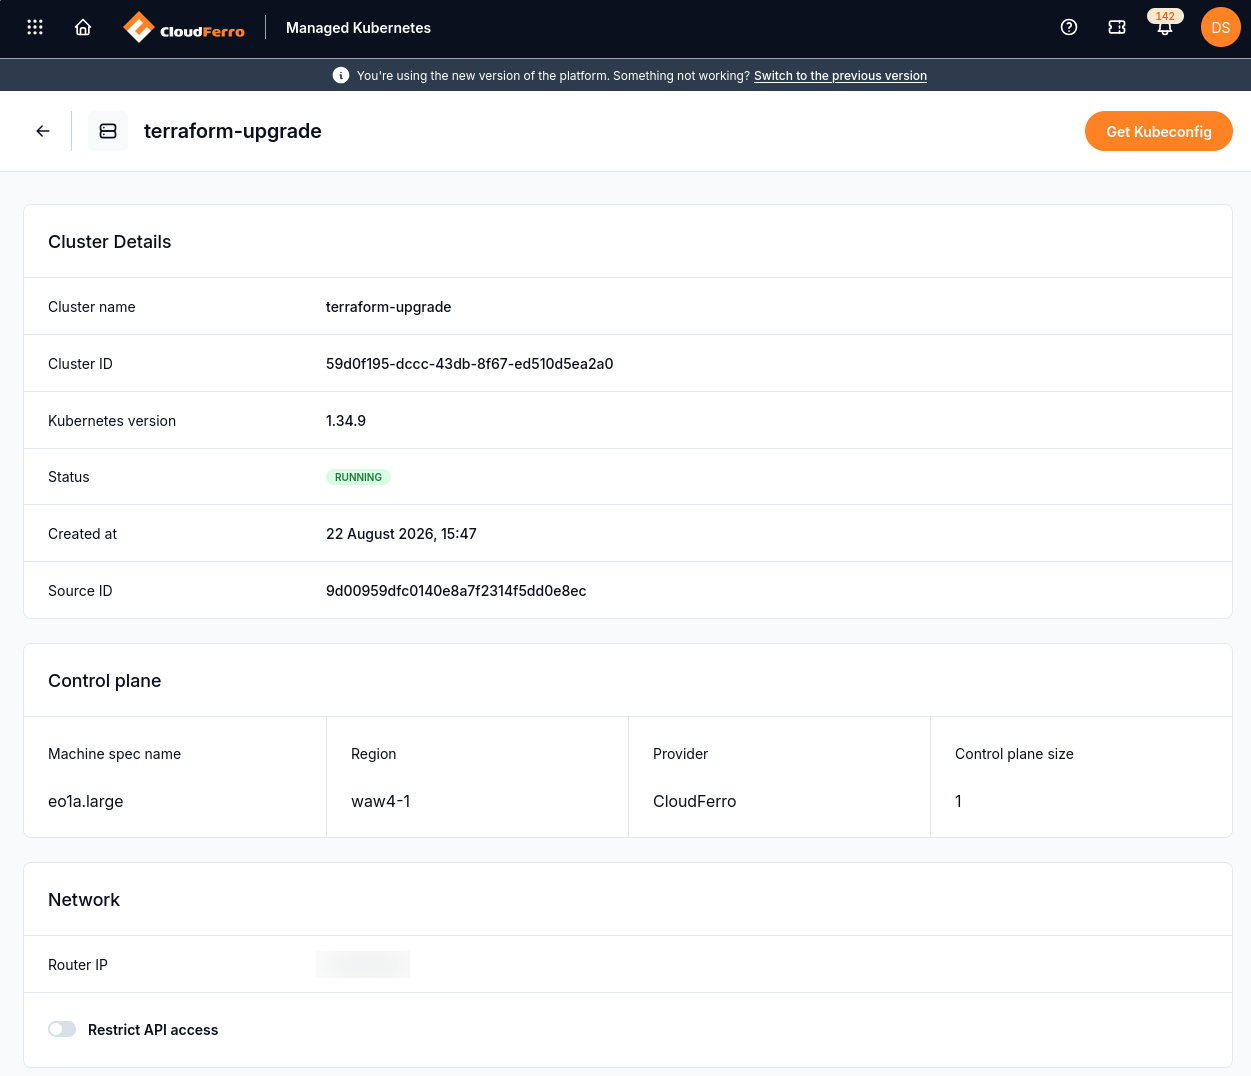Open Managed Kubernetes header title
The width and height of the screenshot is (1251, 1076).
[x=358, y=28]
